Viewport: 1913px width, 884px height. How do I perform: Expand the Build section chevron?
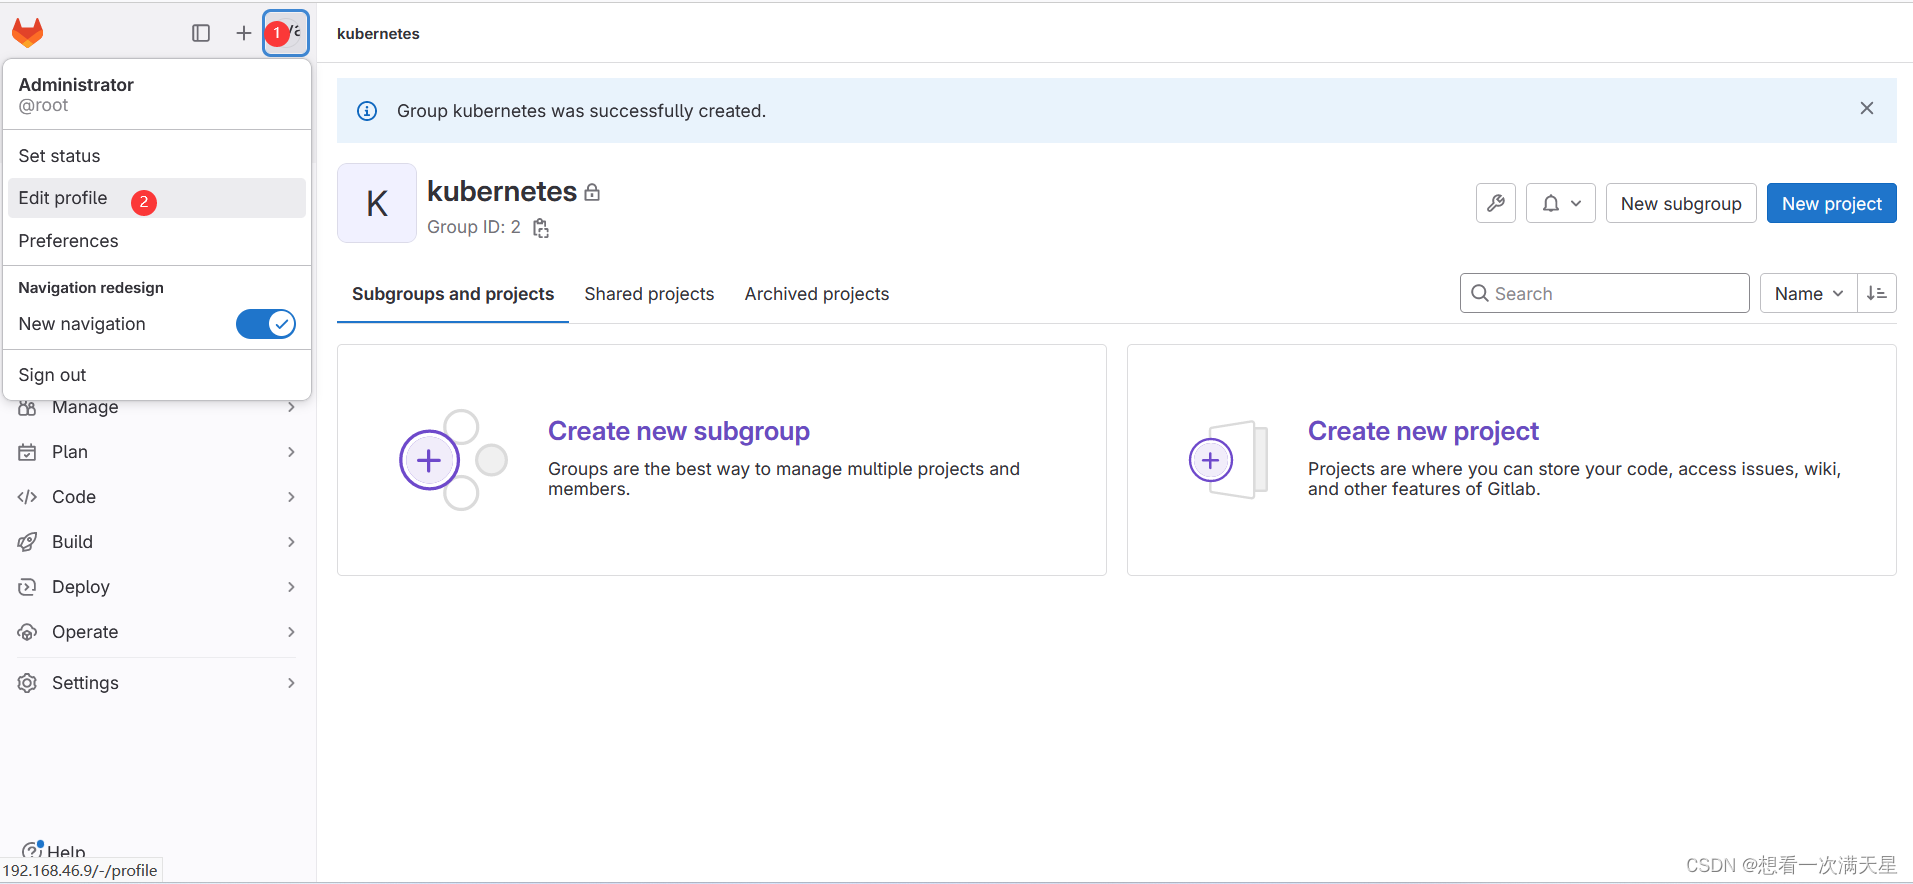click(291, 542)
